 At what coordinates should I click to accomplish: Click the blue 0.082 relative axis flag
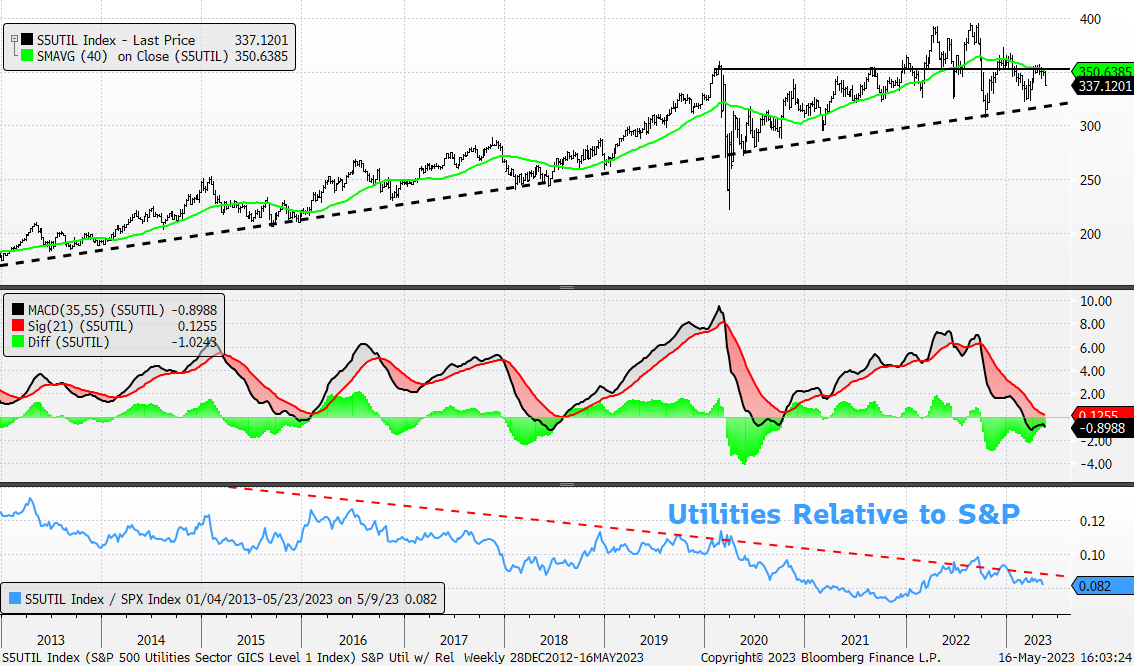coord(1101,586)
